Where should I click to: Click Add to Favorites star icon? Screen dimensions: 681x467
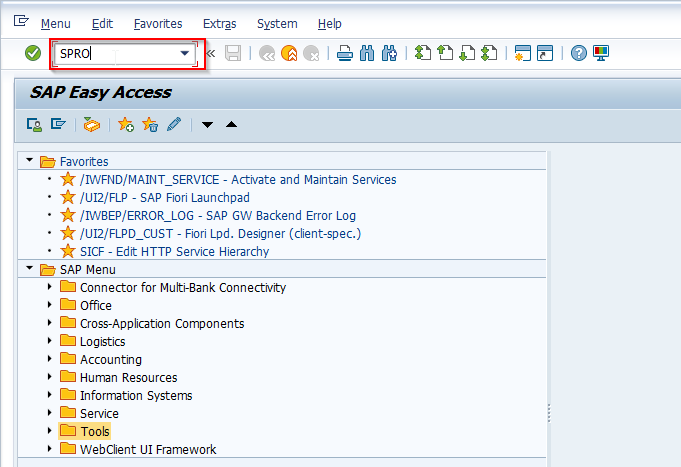(x=126, y=125)
